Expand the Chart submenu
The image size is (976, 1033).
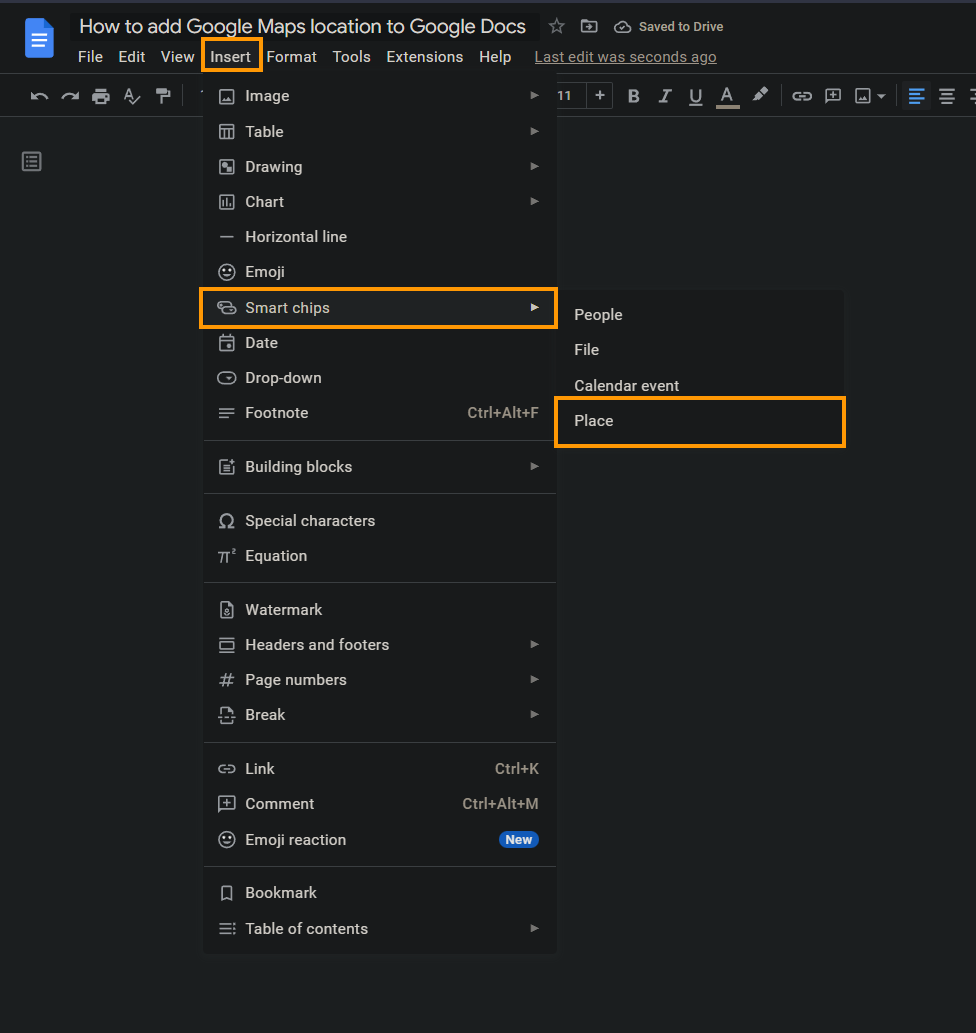pyautogui.click(x=380, y=202)
